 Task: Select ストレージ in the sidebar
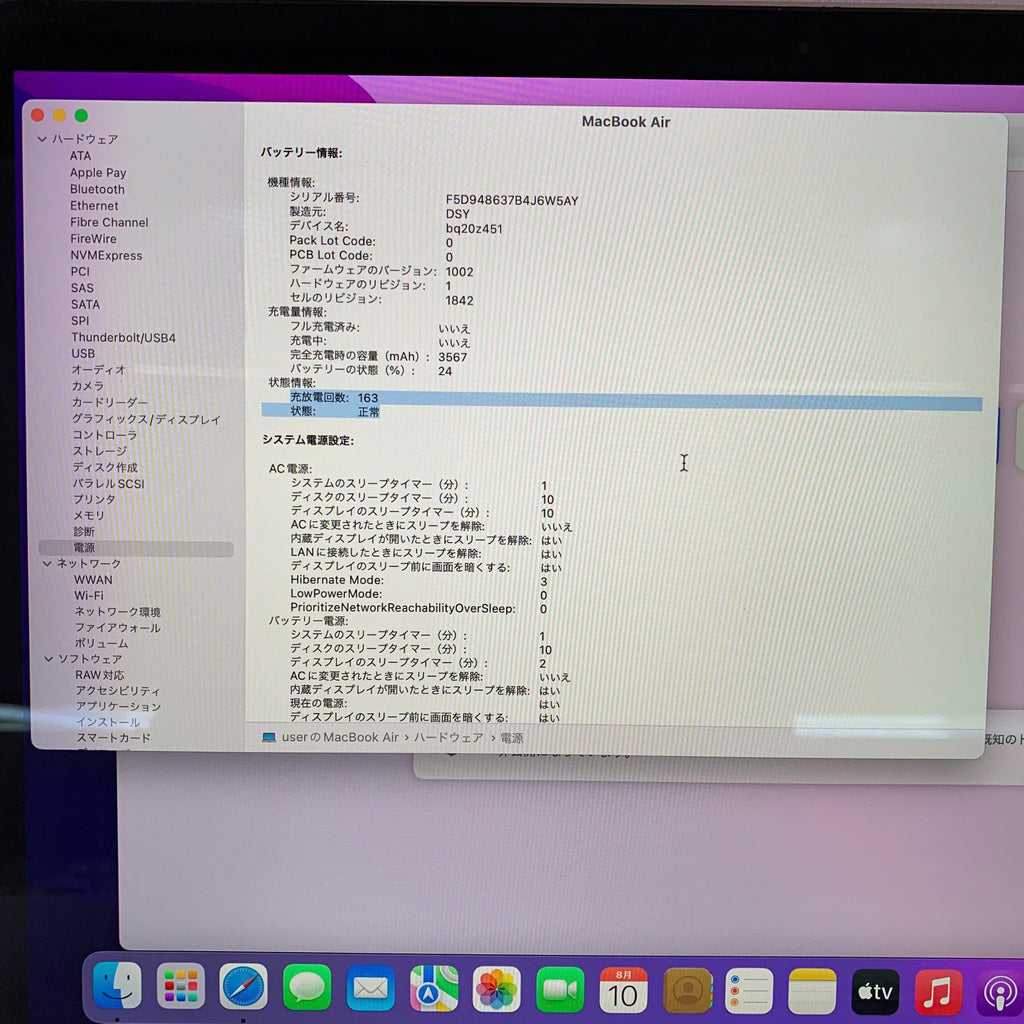tap(100, 451)
